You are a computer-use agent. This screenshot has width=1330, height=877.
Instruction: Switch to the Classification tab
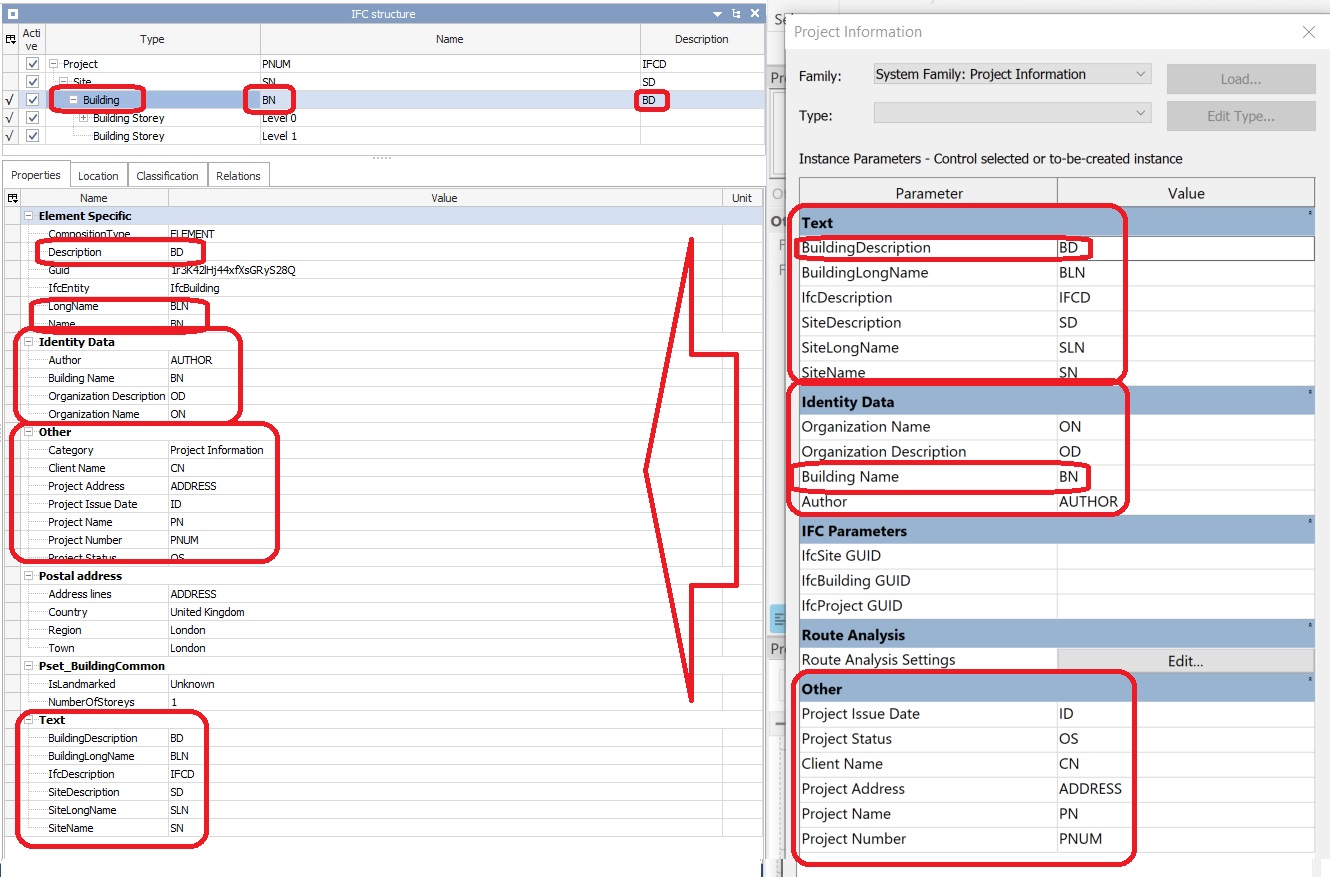pyautogui.click(x=167, y=174)
